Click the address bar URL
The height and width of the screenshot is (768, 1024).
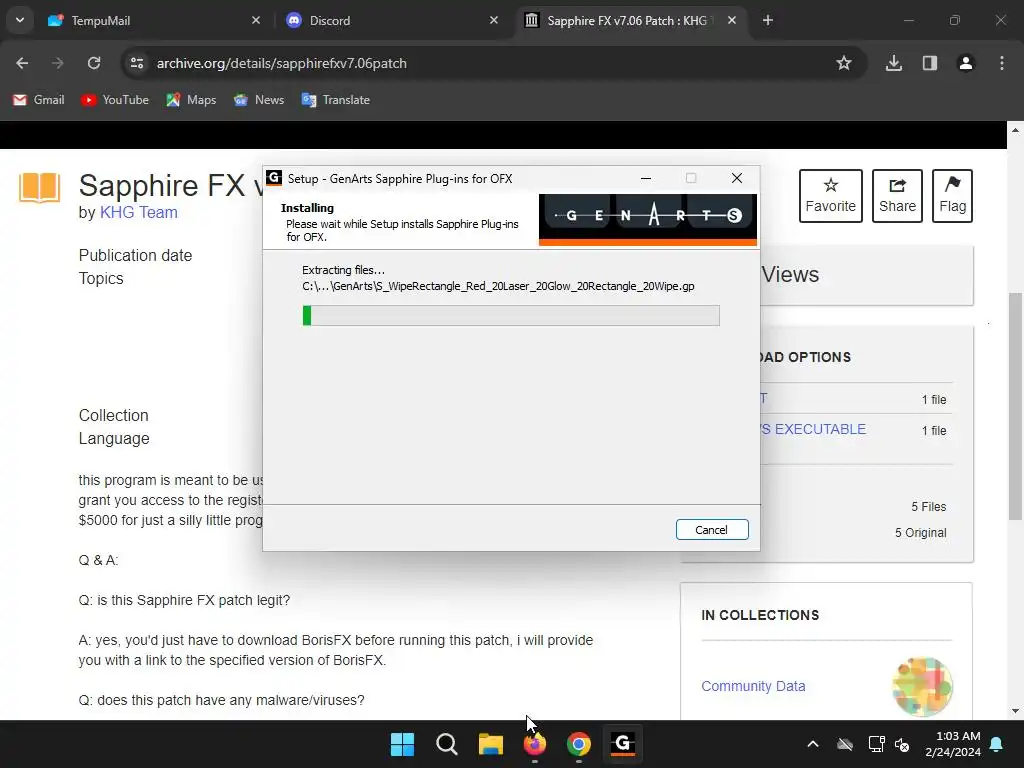point(281,63)
